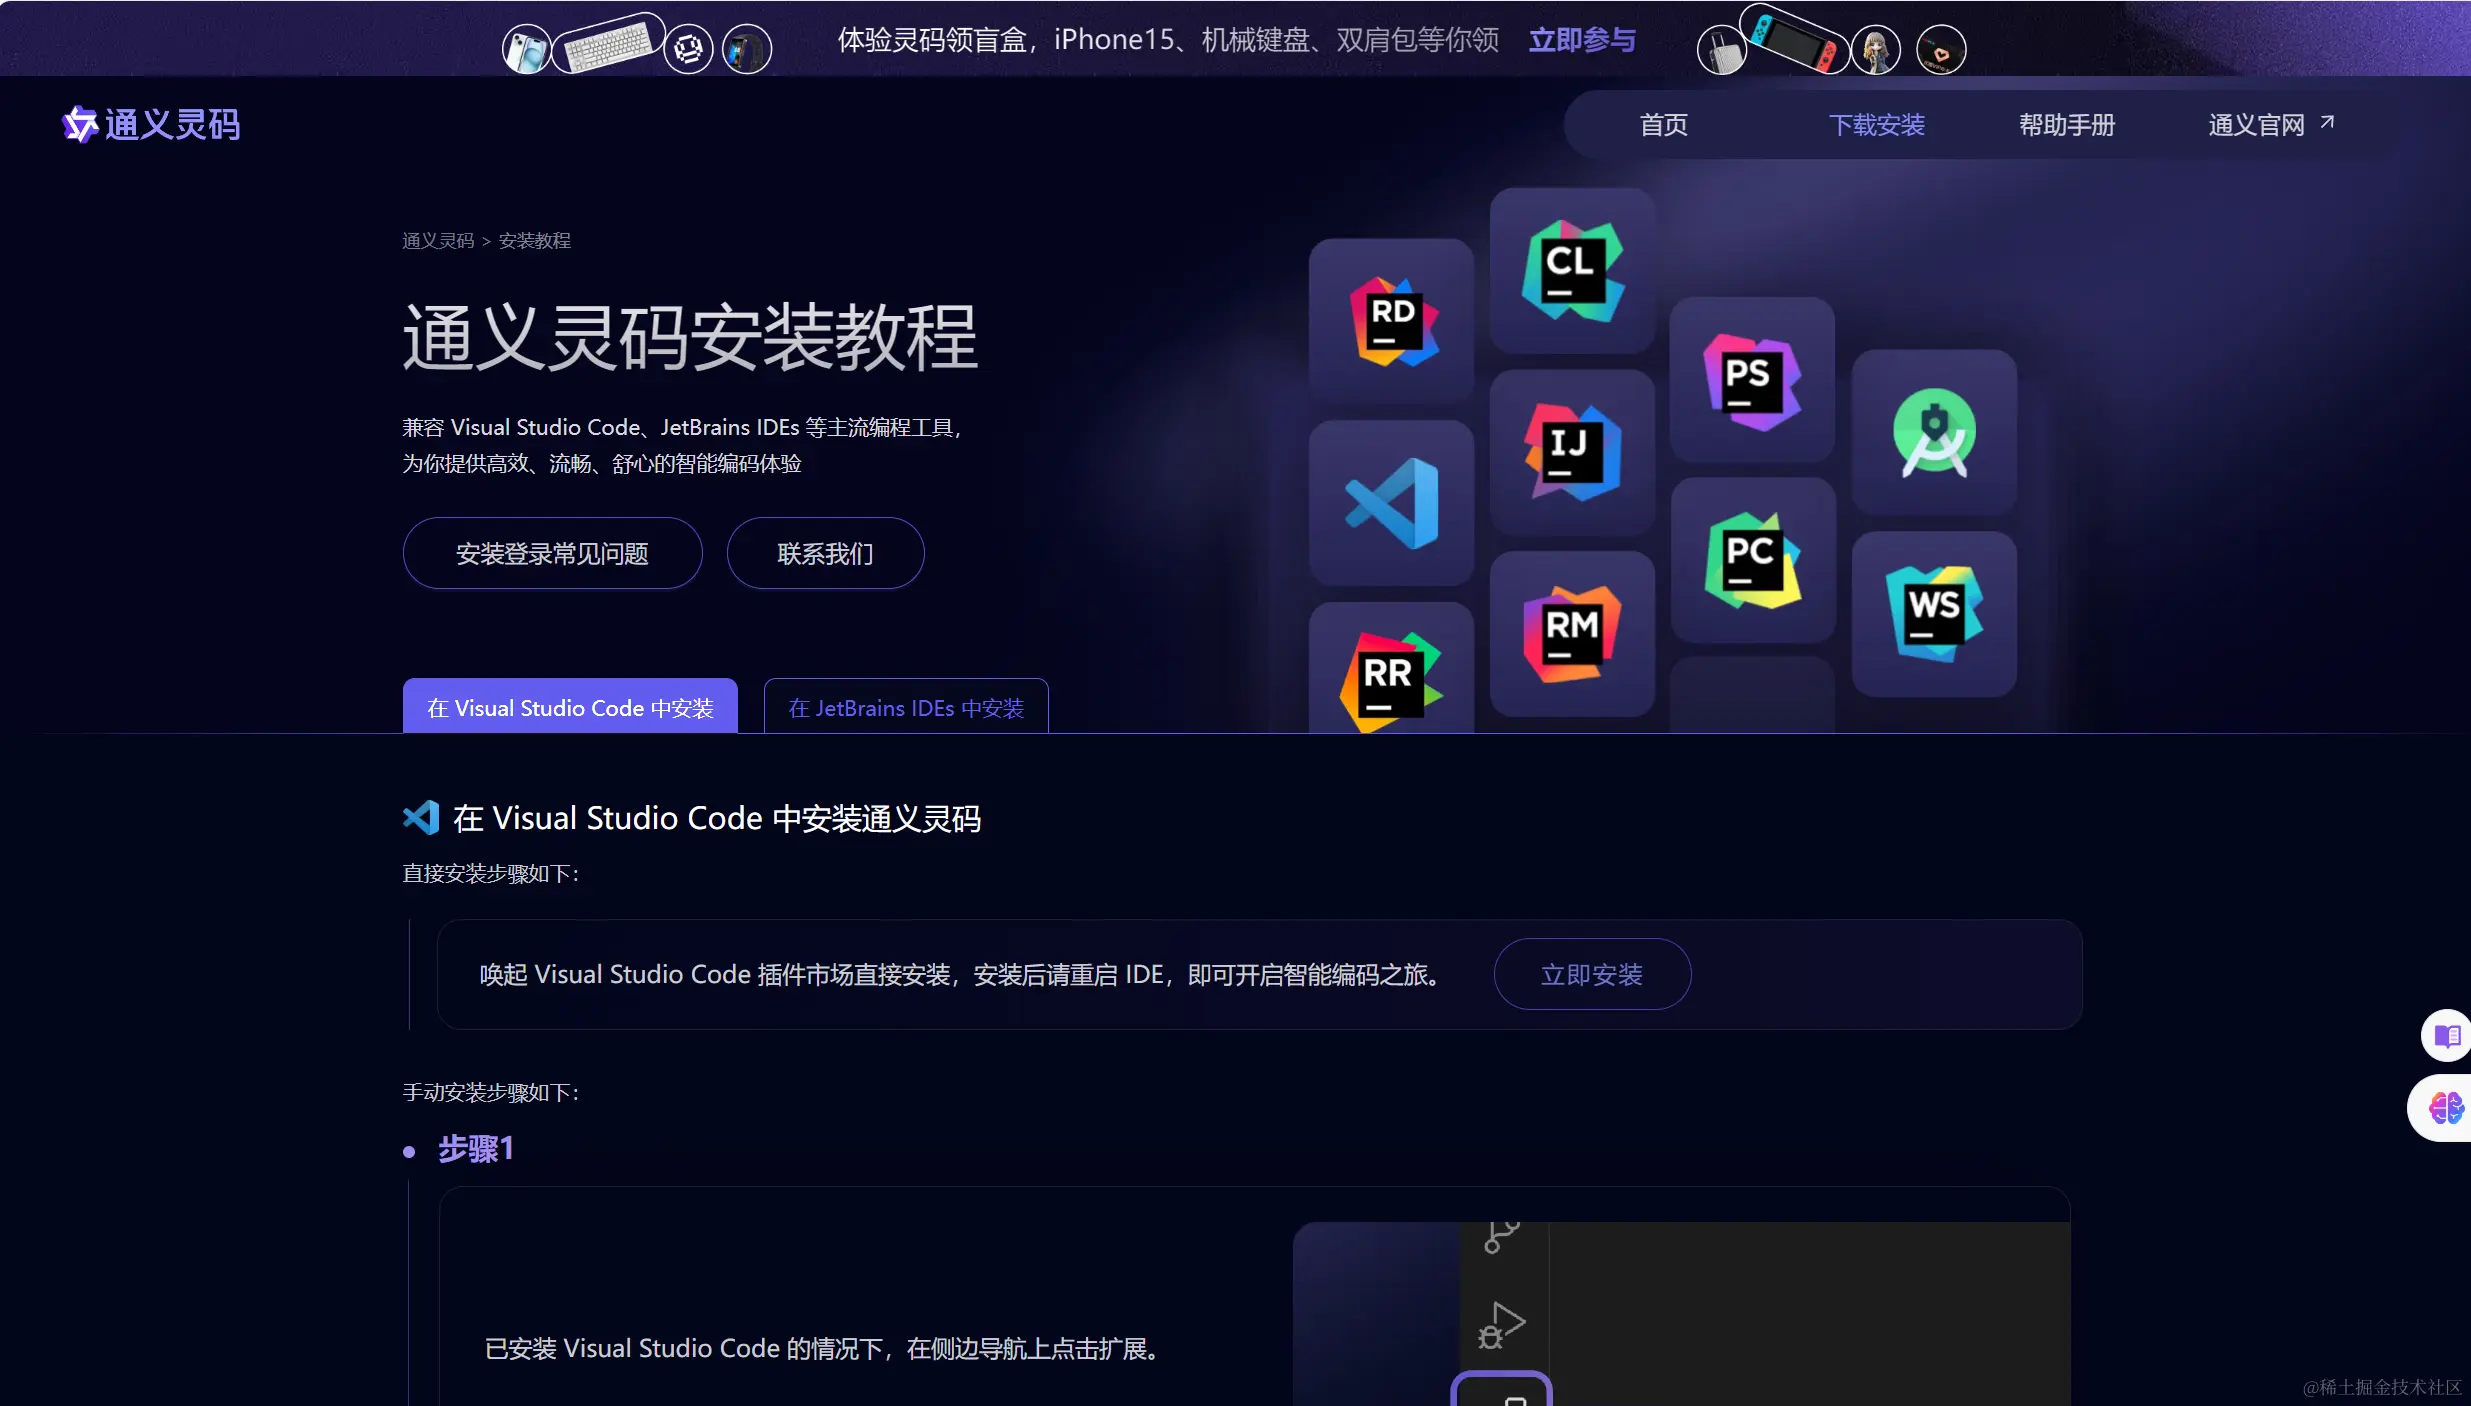Click the 通义灵码安装教程 page title

point(690,337)
